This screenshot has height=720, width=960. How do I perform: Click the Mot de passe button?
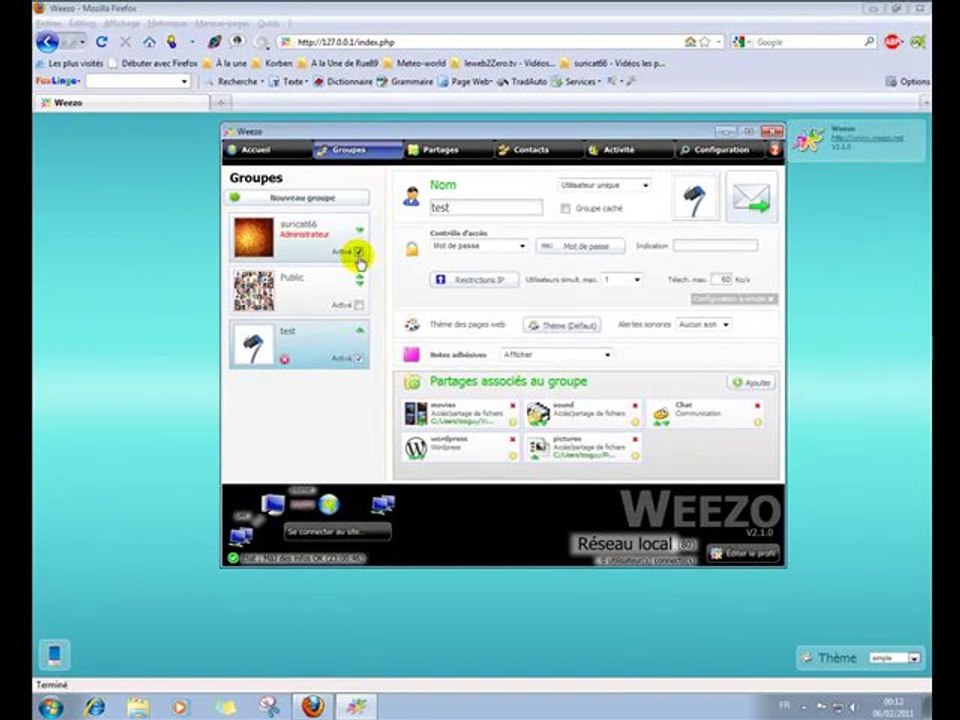pyautogui.click(x=580, y=246)
